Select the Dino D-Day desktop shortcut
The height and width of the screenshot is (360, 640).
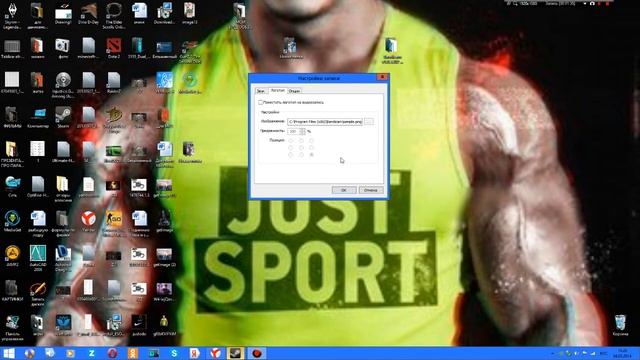(x=89, y=13)
